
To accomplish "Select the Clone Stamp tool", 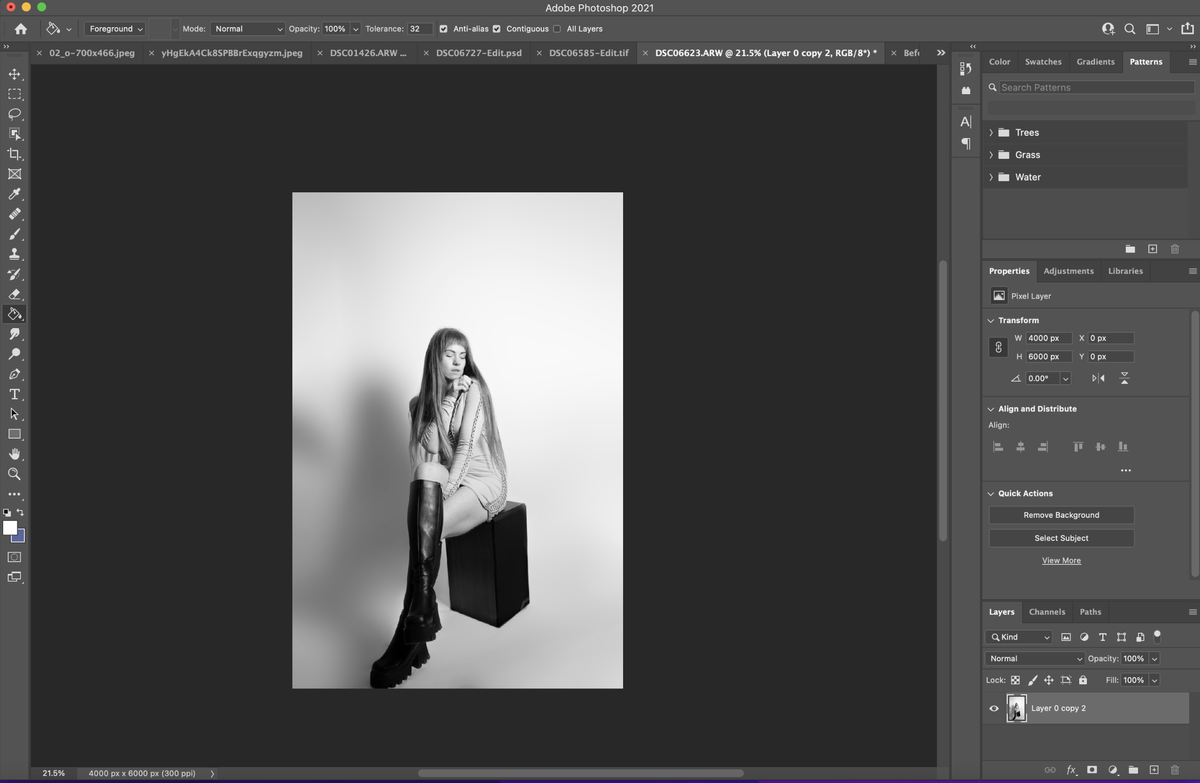I will pos(14,254).
